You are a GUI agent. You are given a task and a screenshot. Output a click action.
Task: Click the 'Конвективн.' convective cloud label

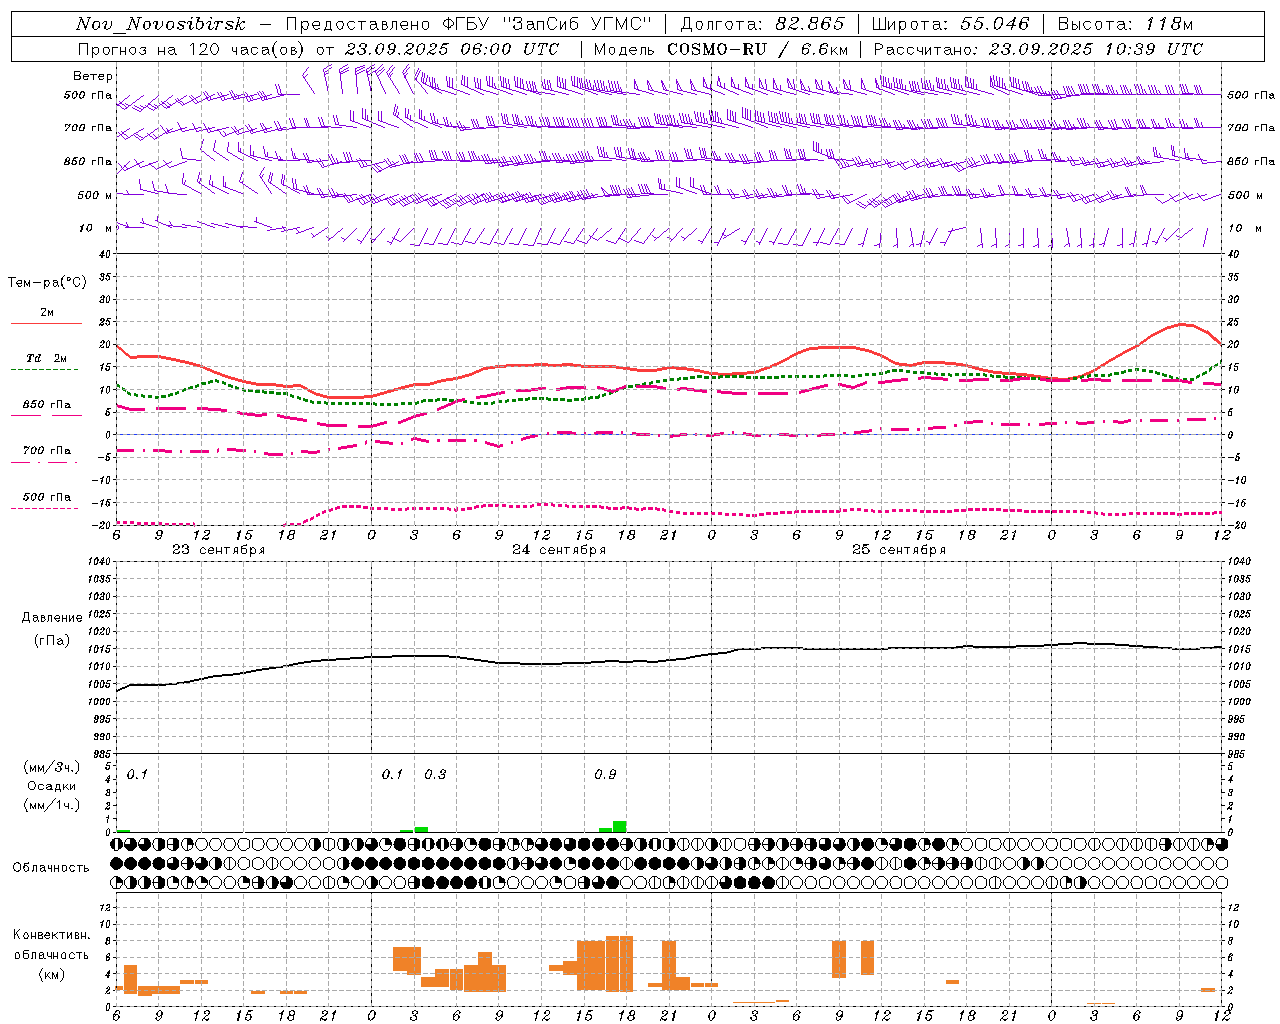(52, 935)
